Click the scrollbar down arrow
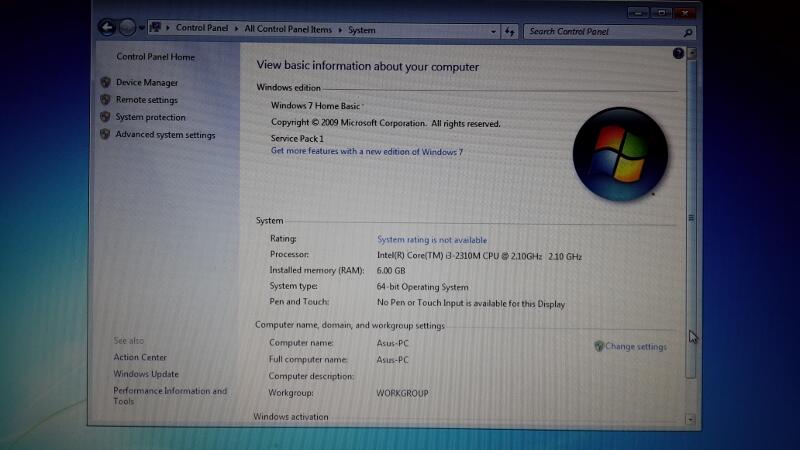Viewport: 800px width, 450px height. pos(690,419)
